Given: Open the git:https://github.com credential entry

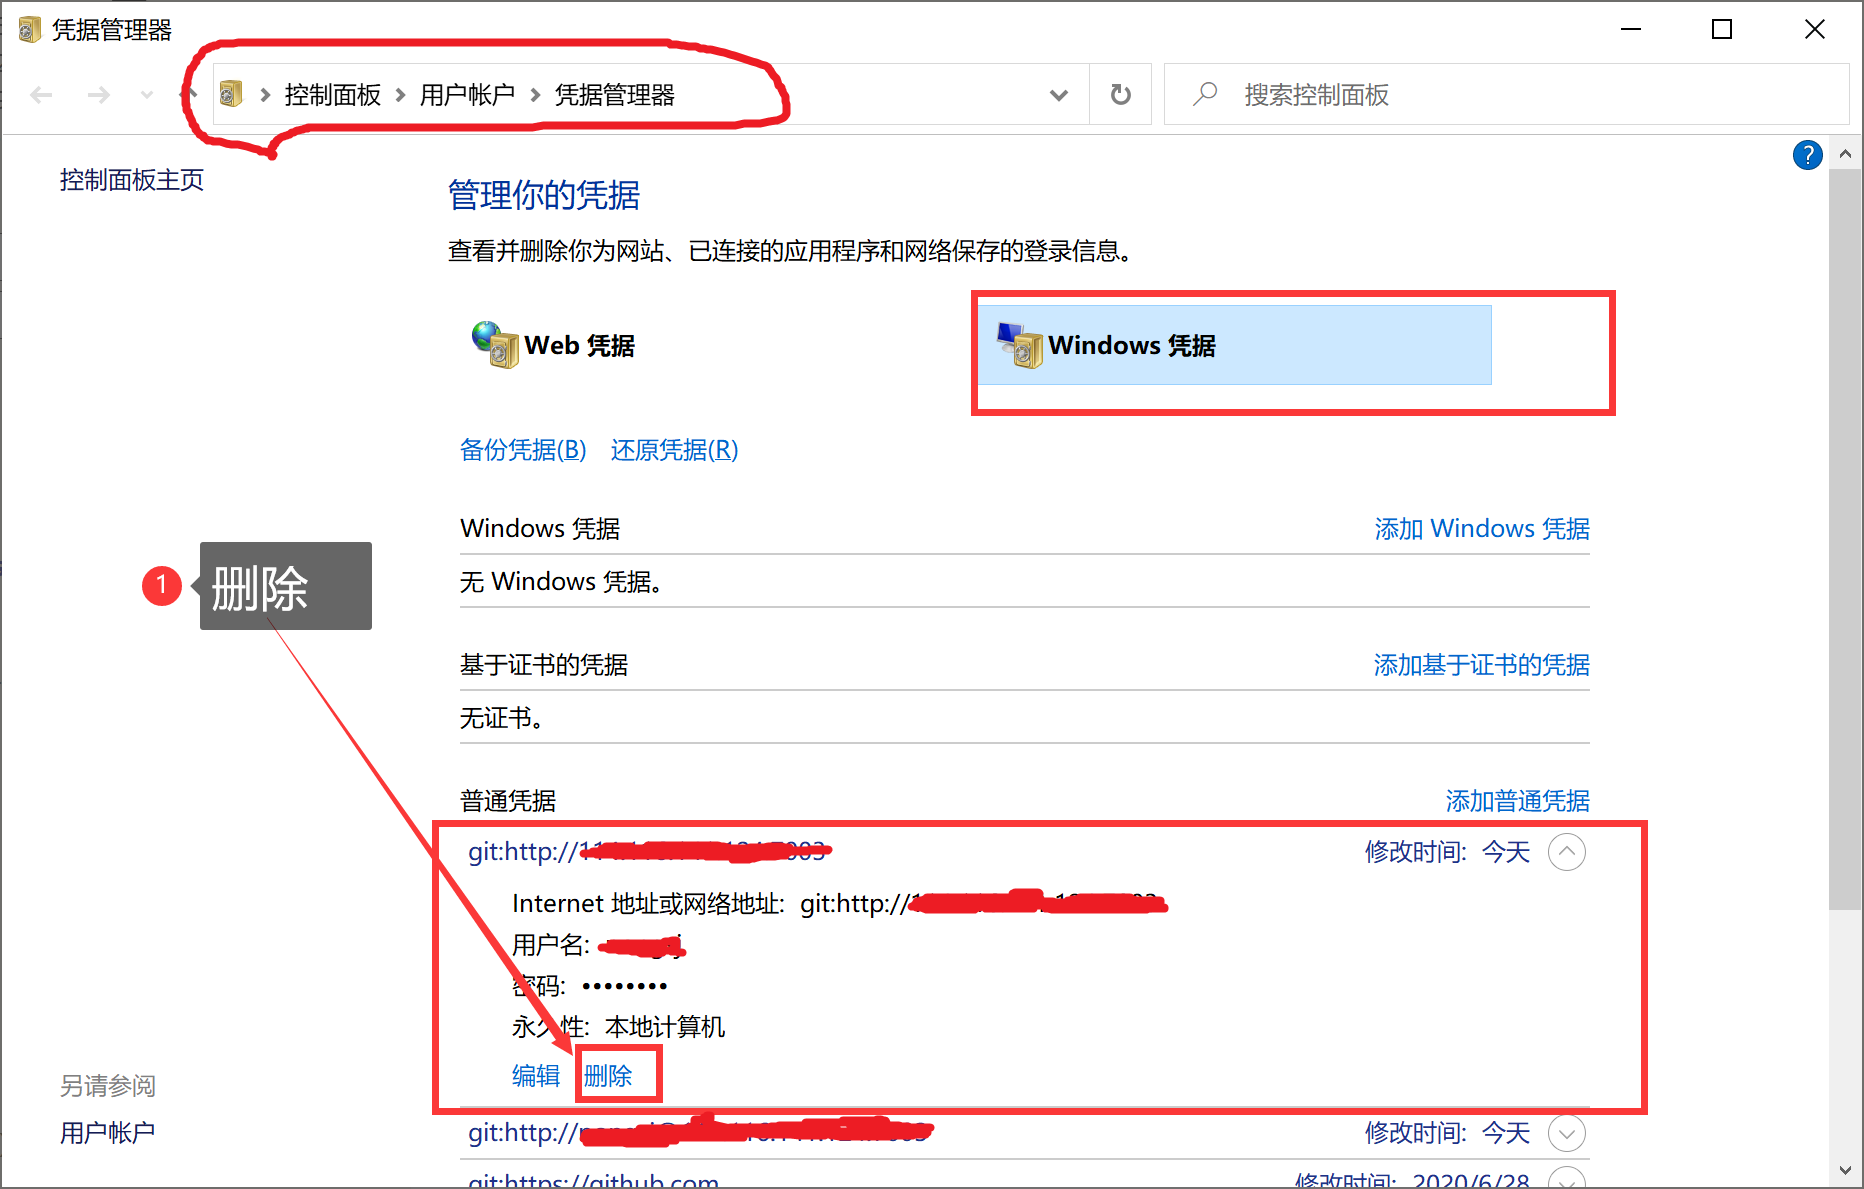Looking at the screenshot, I should click(594, 1180).
